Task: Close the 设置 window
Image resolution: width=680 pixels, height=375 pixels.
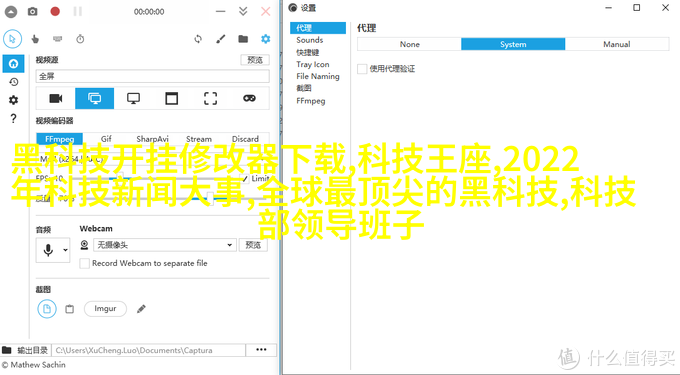Action: [665, 7]
